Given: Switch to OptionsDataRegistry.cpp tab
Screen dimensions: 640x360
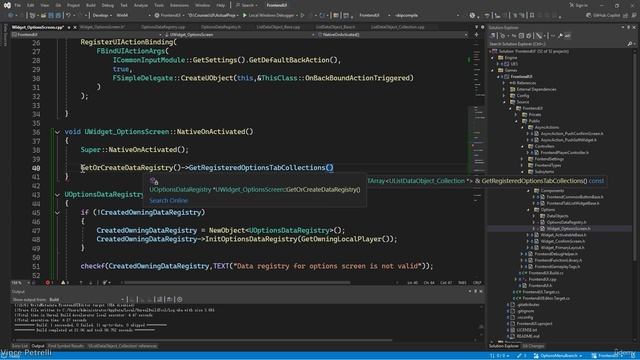Looking at the screenshot, I should click(x=163, y=27).
